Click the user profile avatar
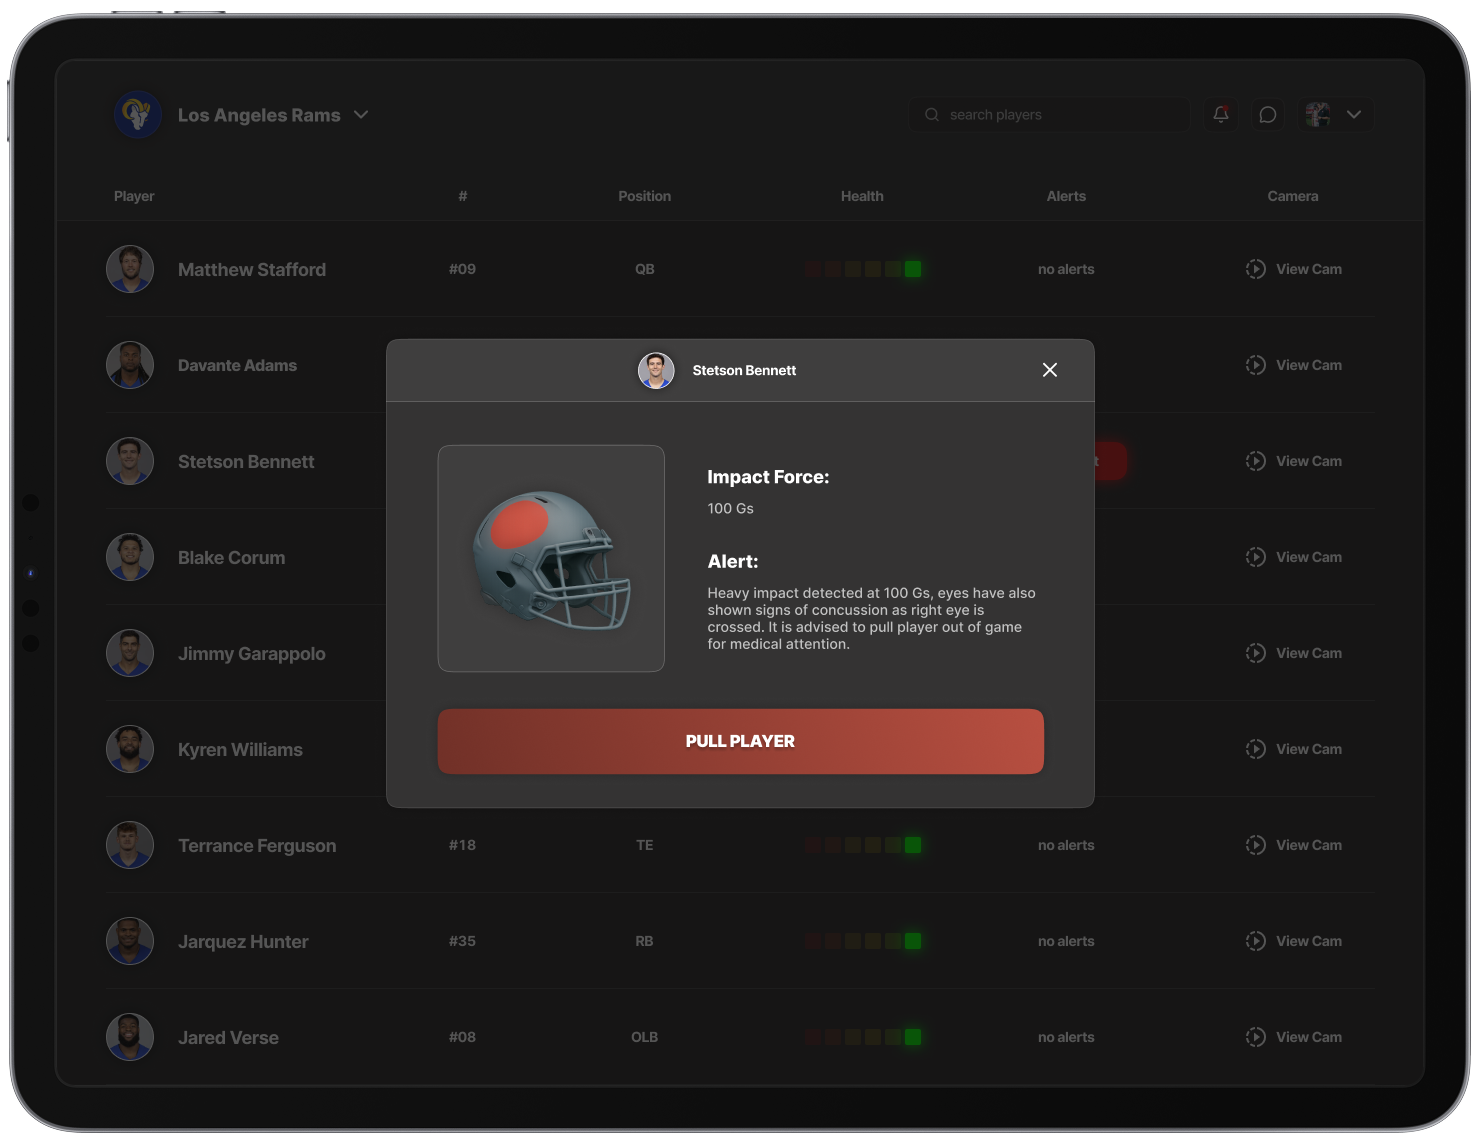Screen dimensions: 1480x1146 [x=1318, y=115]
